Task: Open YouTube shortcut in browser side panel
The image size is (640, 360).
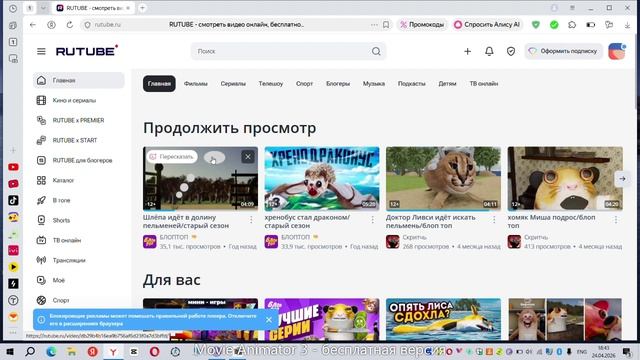Action: click(x=13, y=167)
